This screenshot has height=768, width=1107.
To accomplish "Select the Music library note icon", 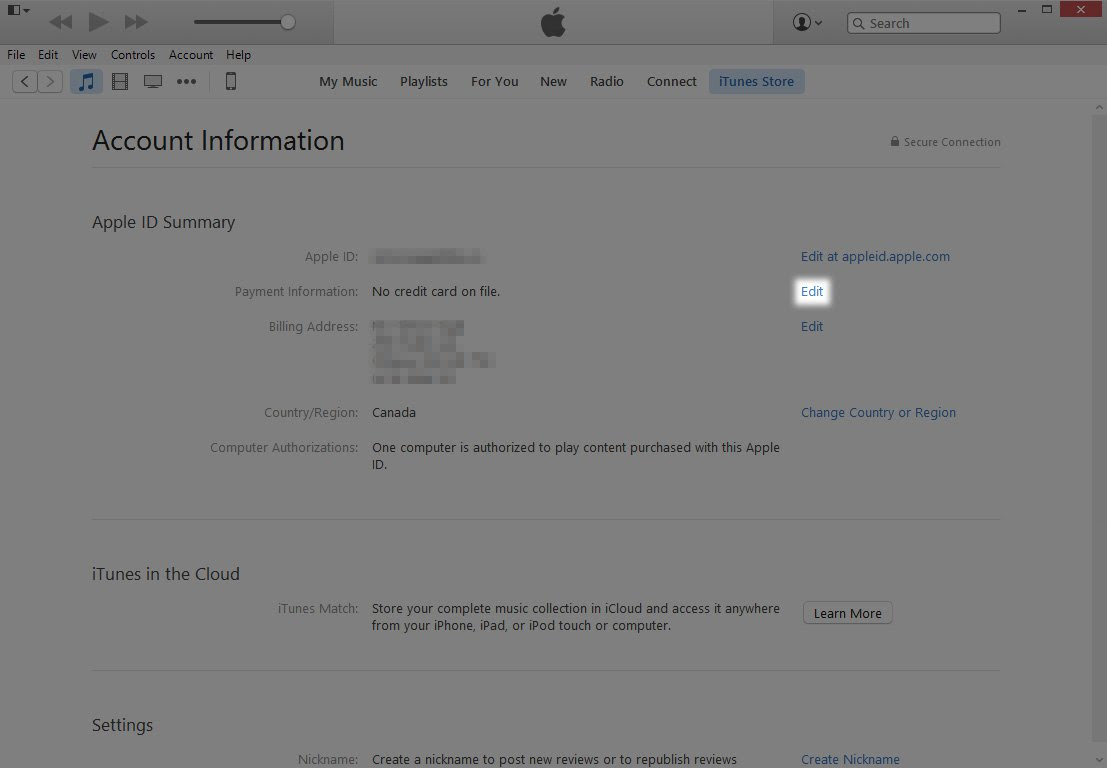I will point(86,81).
